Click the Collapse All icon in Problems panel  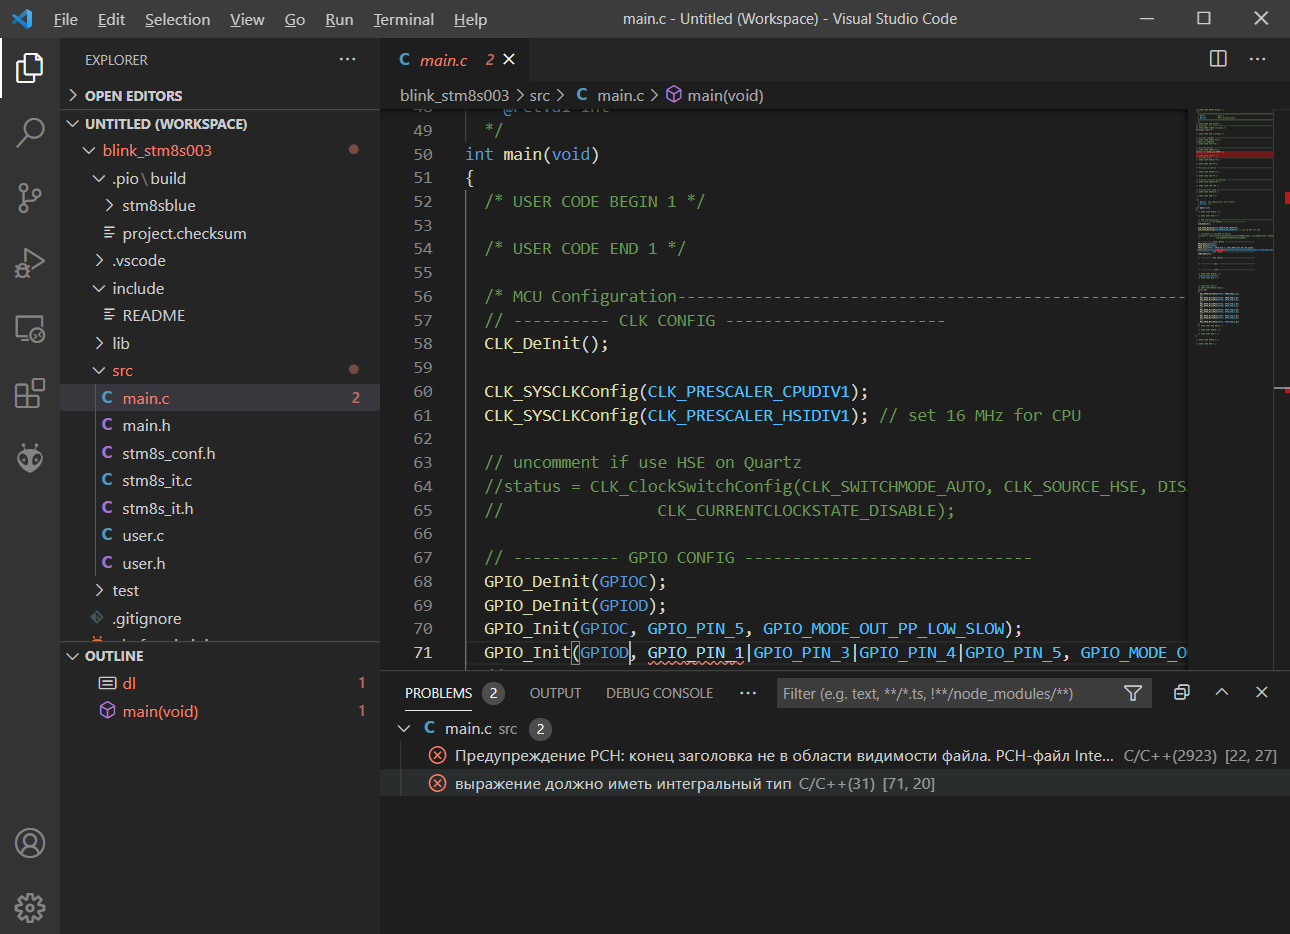(1181, 692)
